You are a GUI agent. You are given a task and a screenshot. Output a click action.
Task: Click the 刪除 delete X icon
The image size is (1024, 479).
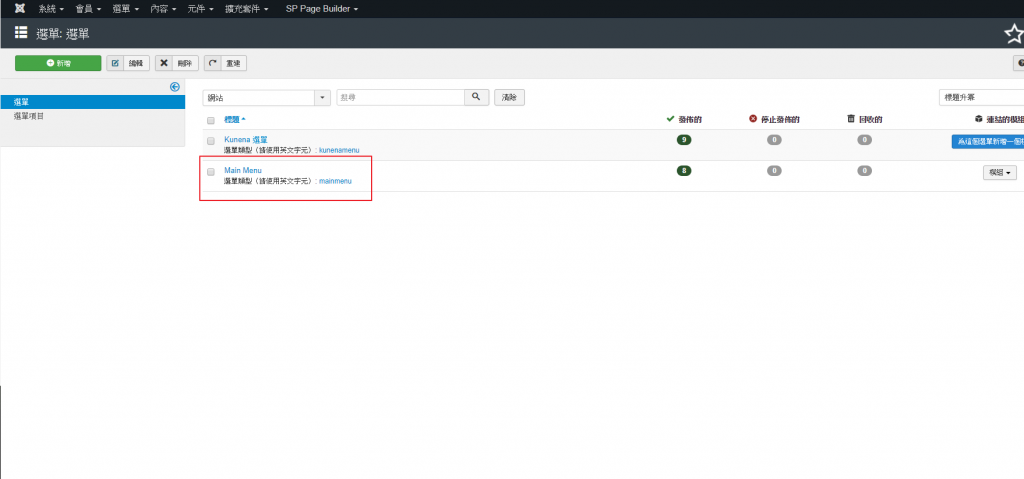pyautogui.click(x=164, y=63)
